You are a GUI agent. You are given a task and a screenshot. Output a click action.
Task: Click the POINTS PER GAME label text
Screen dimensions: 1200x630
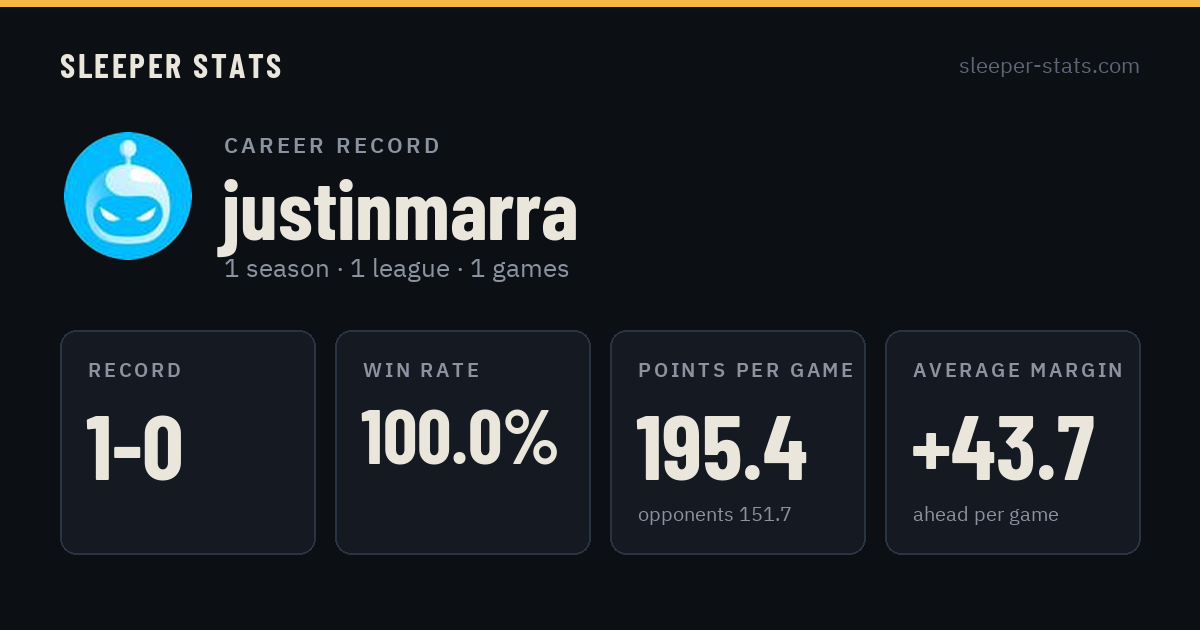[746, 370]
